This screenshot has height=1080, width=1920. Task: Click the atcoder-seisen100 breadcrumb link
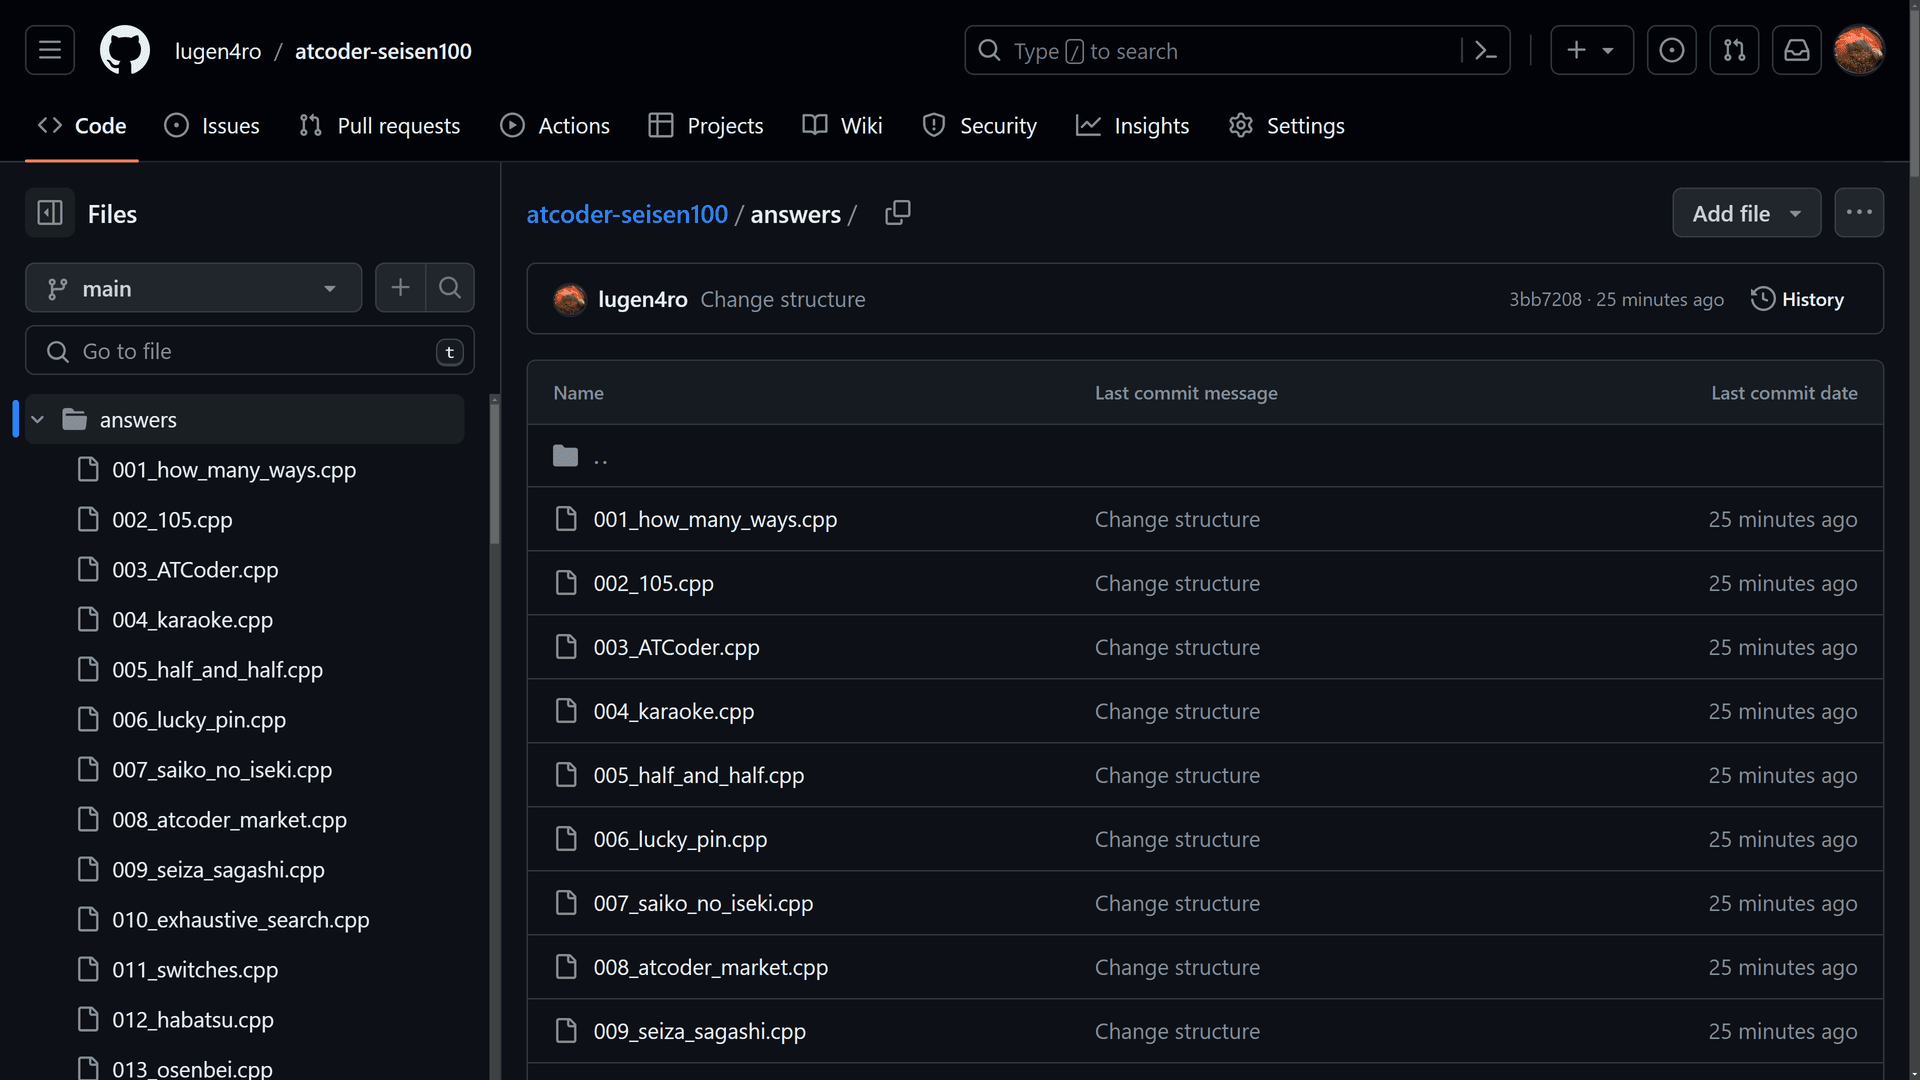[x=627, y=214]
